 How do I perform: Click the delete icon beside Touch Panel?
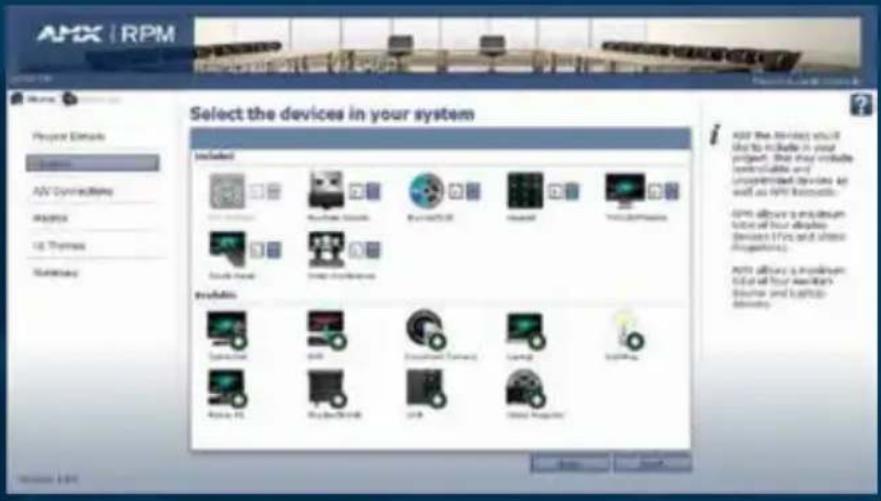coord(274,250)
